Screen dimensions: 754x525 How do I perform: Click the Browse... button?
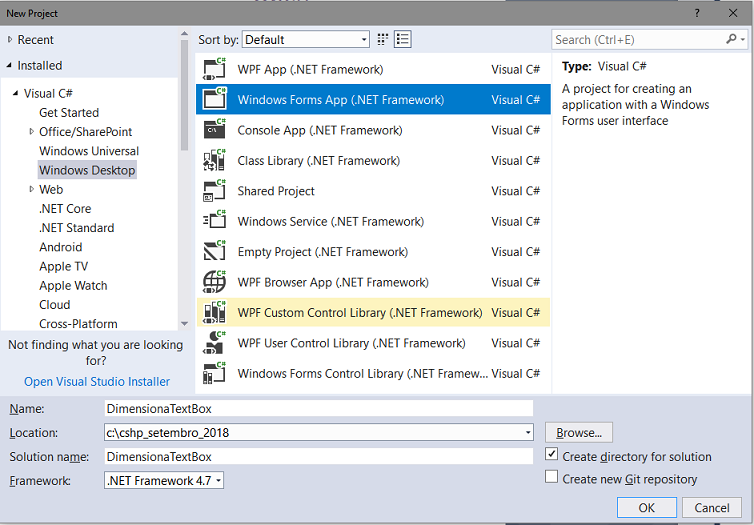click(x=578, y=432)
